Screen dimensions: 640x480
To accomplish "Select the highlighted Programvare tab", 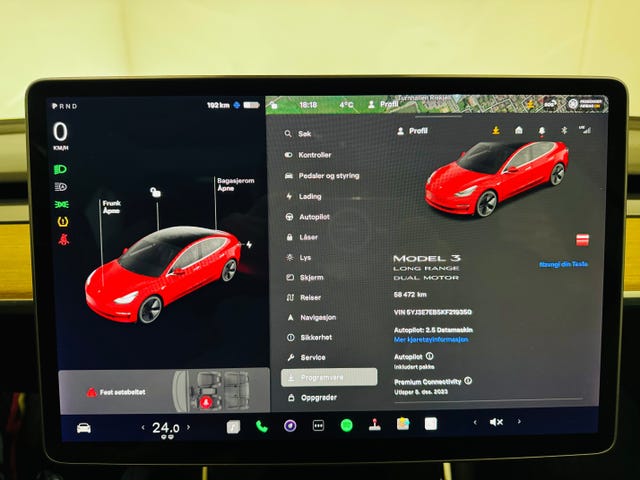I will pos(329,378).
